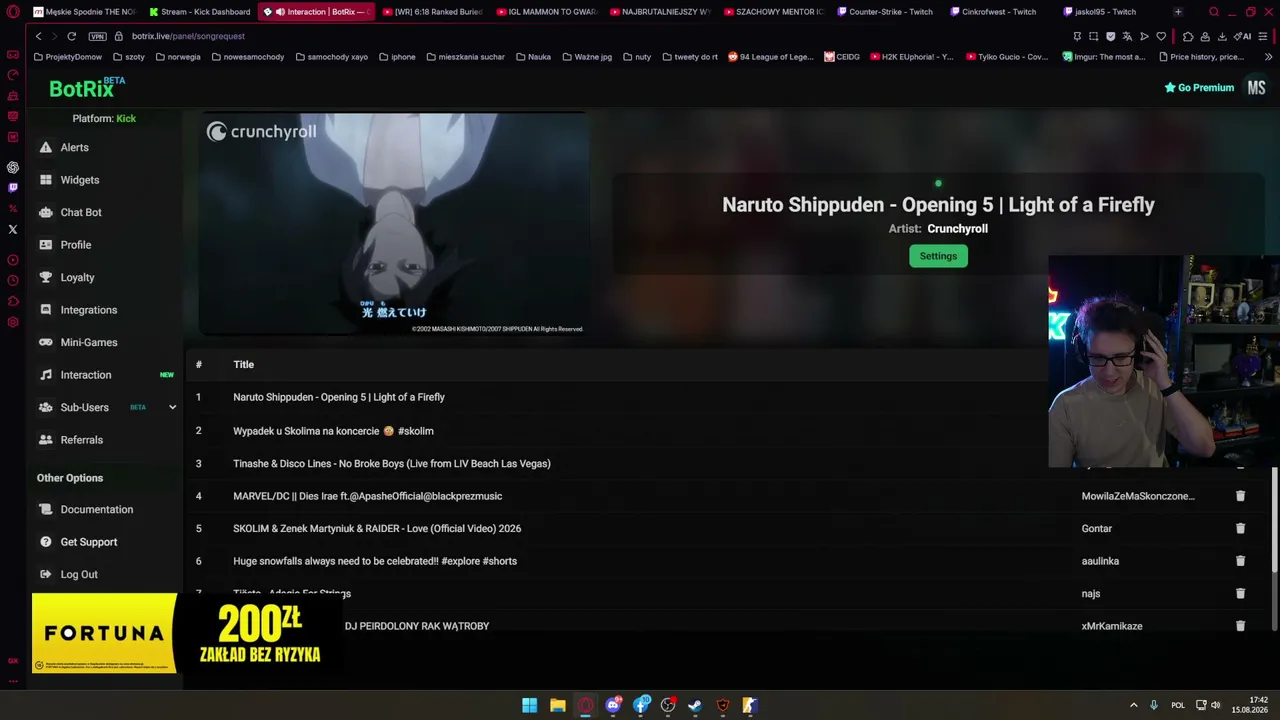Click the Windows Start button

pyautogui.click(x=530, y=705)
